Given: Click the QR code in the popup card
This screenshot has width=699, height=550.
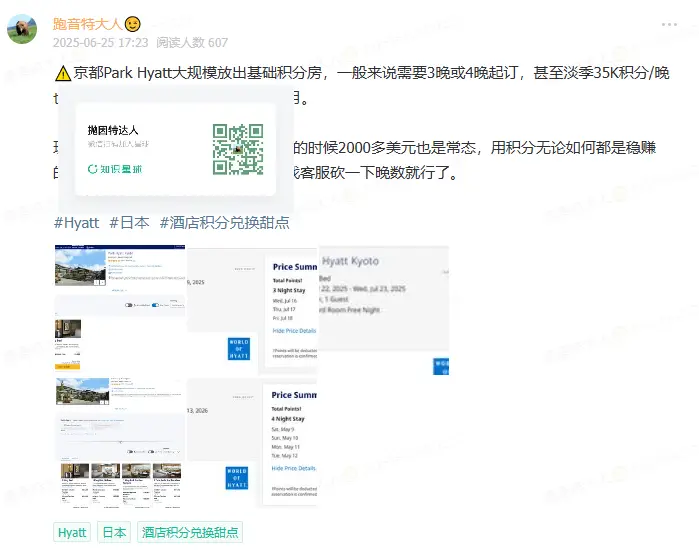Looking at the screenshot, I should (238, 149).
